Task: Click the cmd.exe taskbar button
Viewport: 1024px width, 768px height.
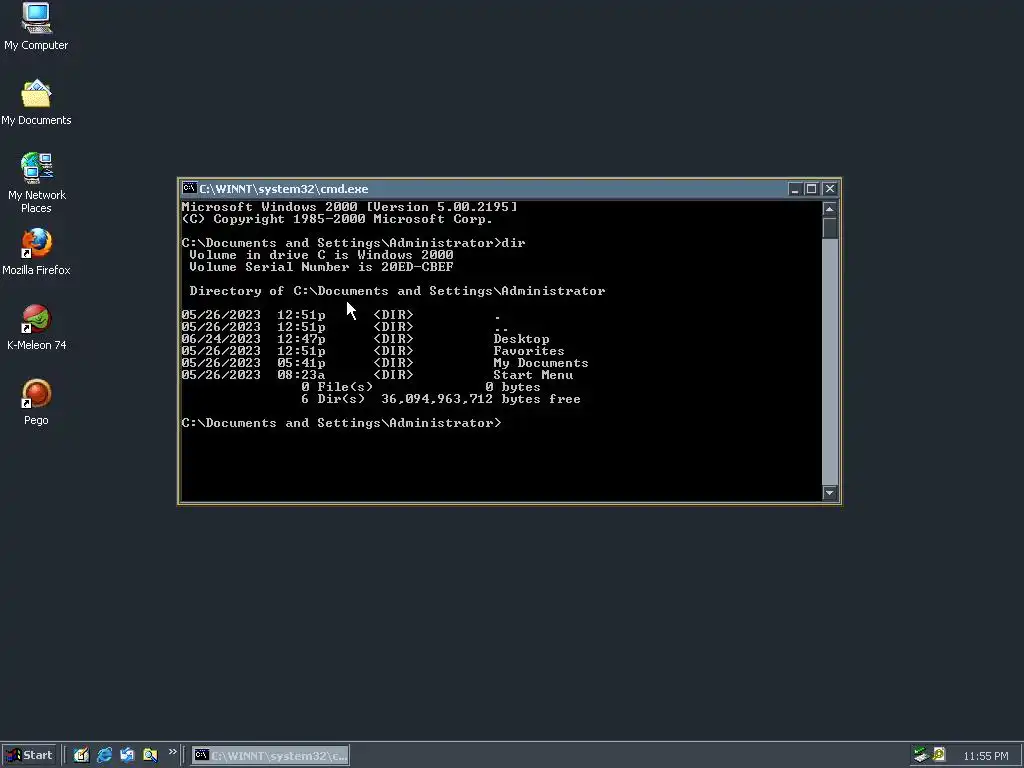Action: pos(270,755)
